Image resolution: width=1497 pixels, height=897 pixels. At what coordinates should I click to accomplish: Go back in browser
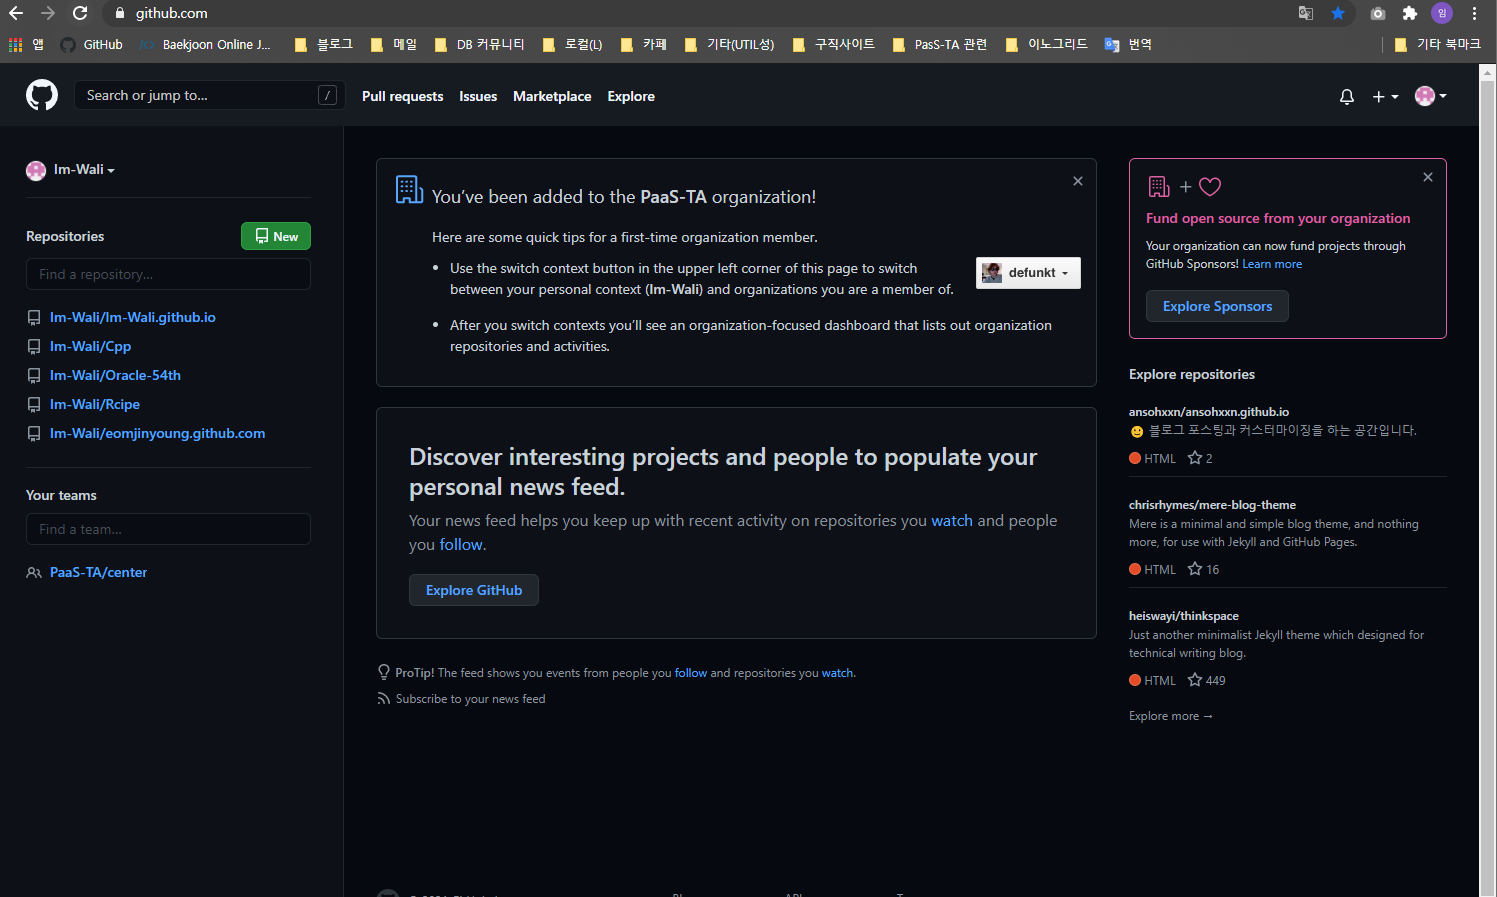coord(16,13)
